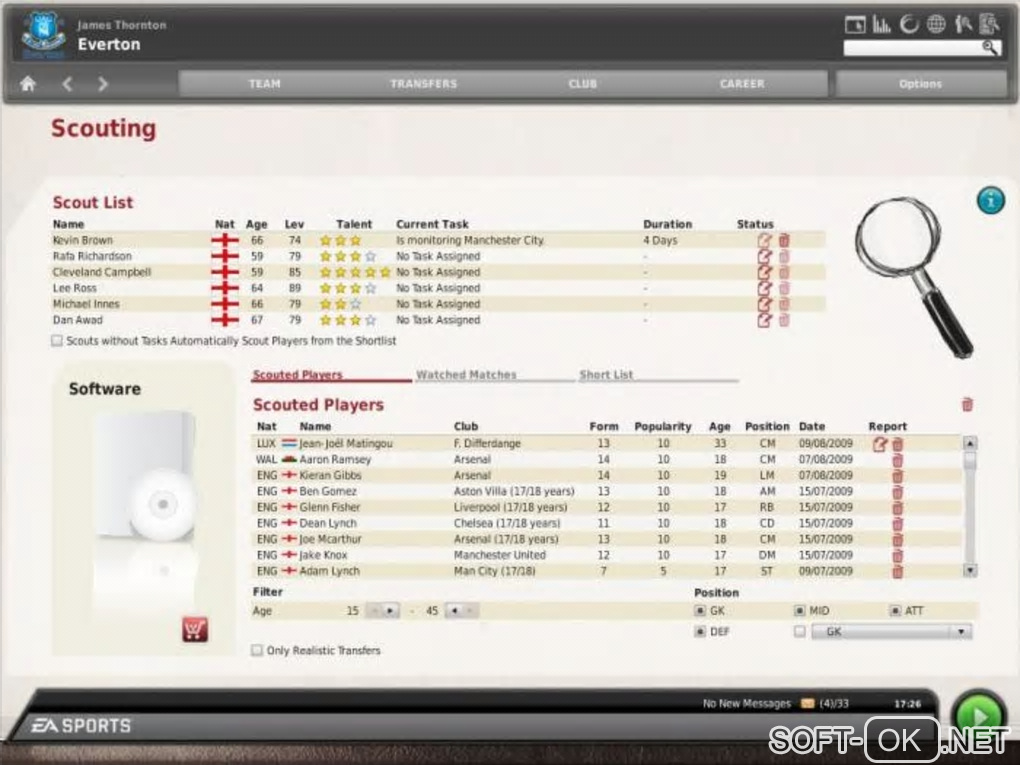Select player Aaron Ramsey row
This screenshot has height=765, width=1020.
click(606, 460)
